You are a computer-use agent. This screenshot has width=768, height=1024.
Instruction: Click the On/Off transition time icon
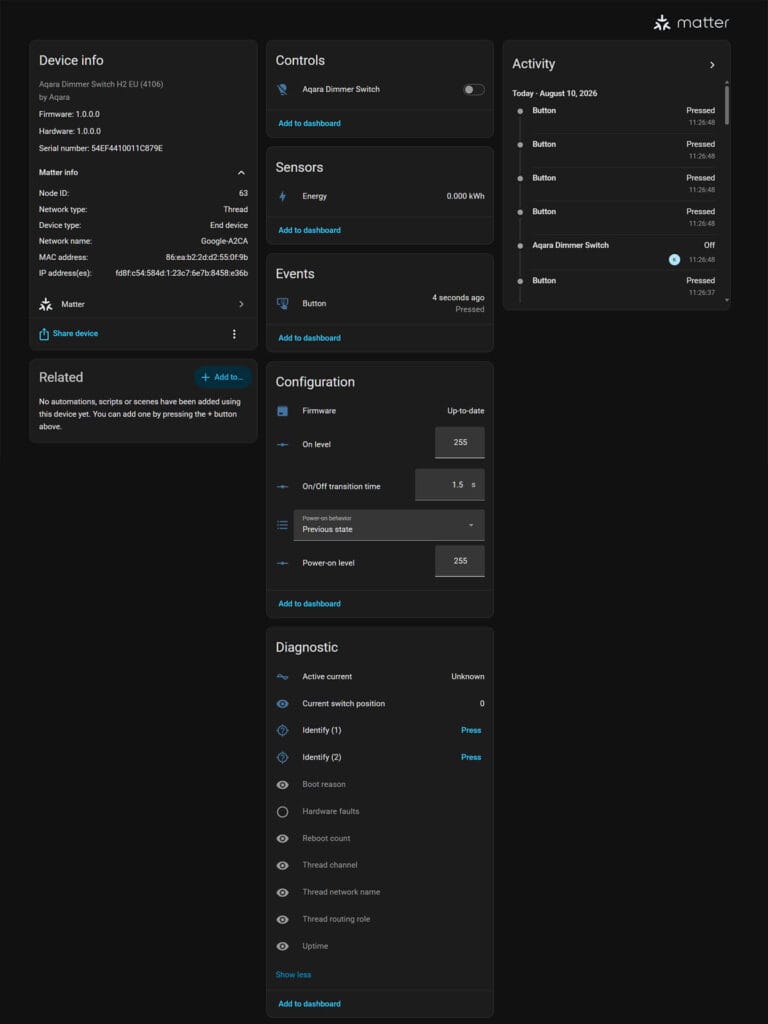coord(282,487)
